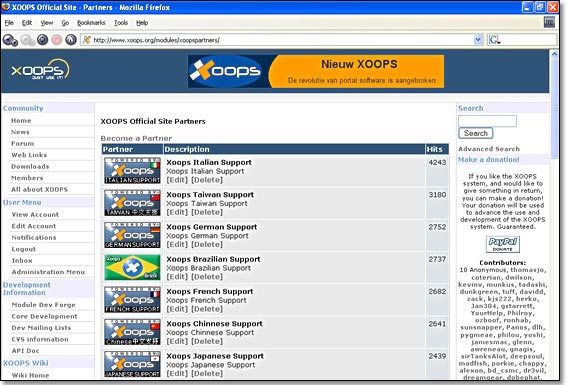The width and height of the screenshot is (570, 385).
Task: Open the News sidebar link
Action: pos(20,132)
